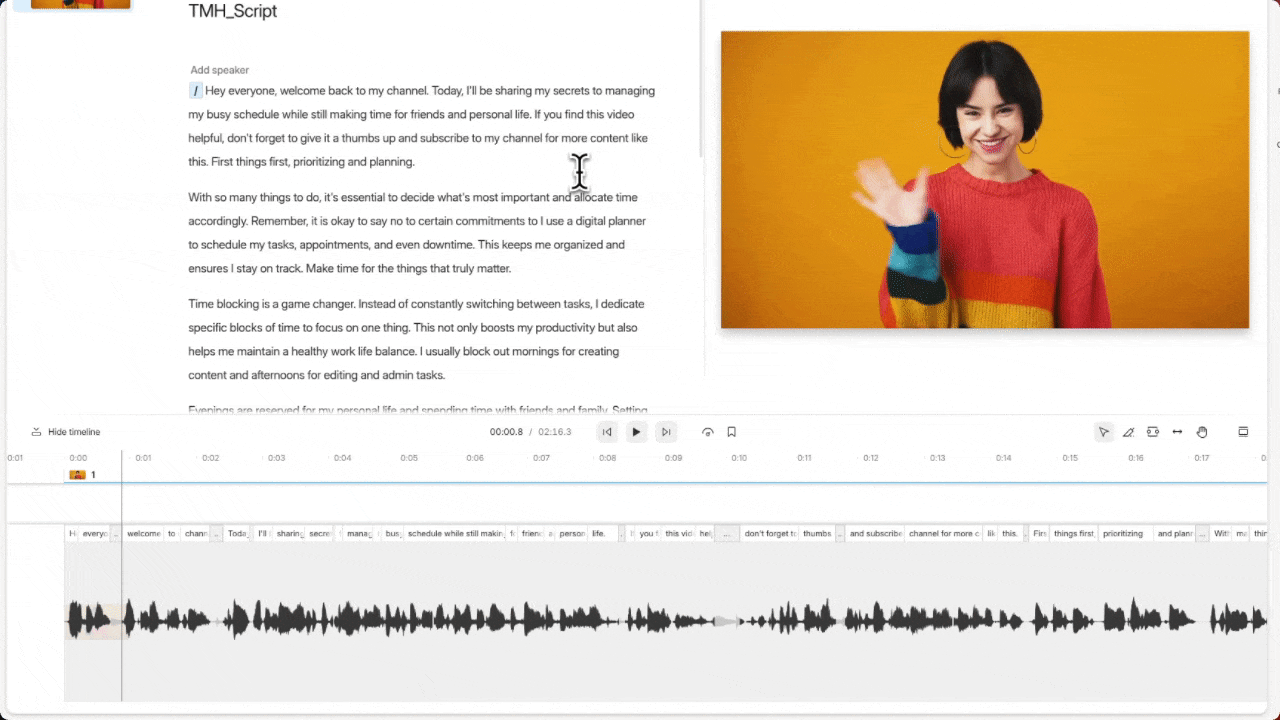The height and width of the screenshot is (720, 1280).
Task: Toggle the timeline panel layout icon
Action: coord(1243,432)
